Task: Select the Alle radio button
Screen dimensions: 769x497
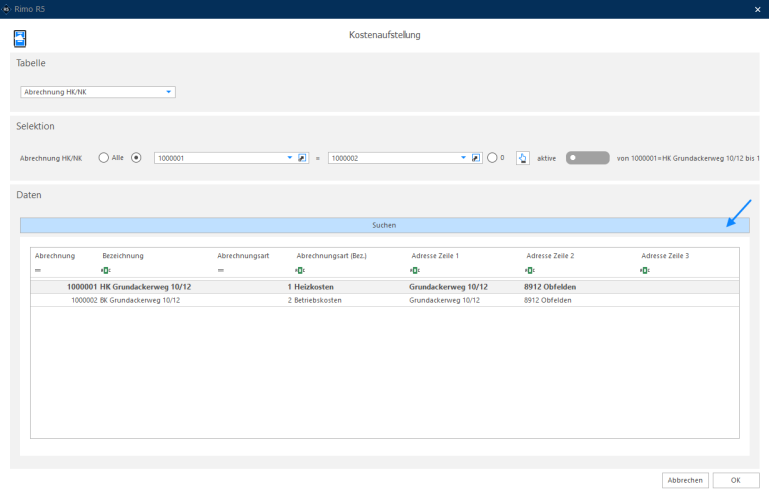Action: click(x=103, y=157)
